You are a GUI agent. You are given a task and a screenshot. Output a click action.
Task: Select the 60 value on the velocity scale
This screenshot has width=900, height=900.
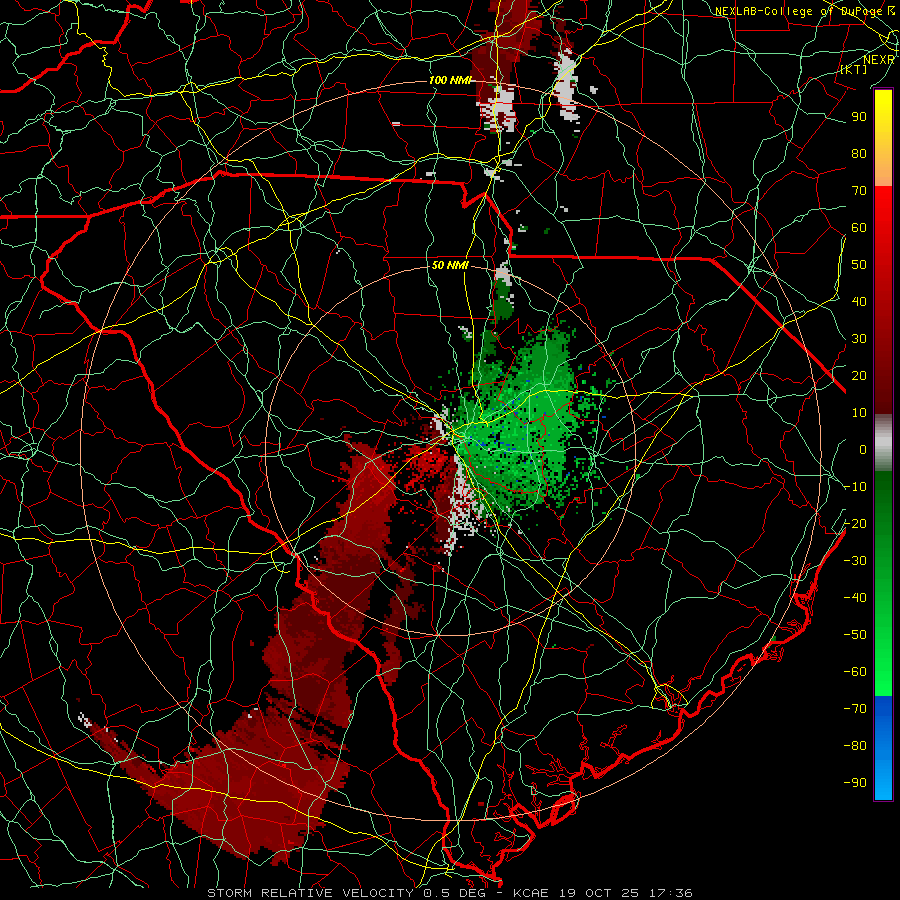point(859,228)
